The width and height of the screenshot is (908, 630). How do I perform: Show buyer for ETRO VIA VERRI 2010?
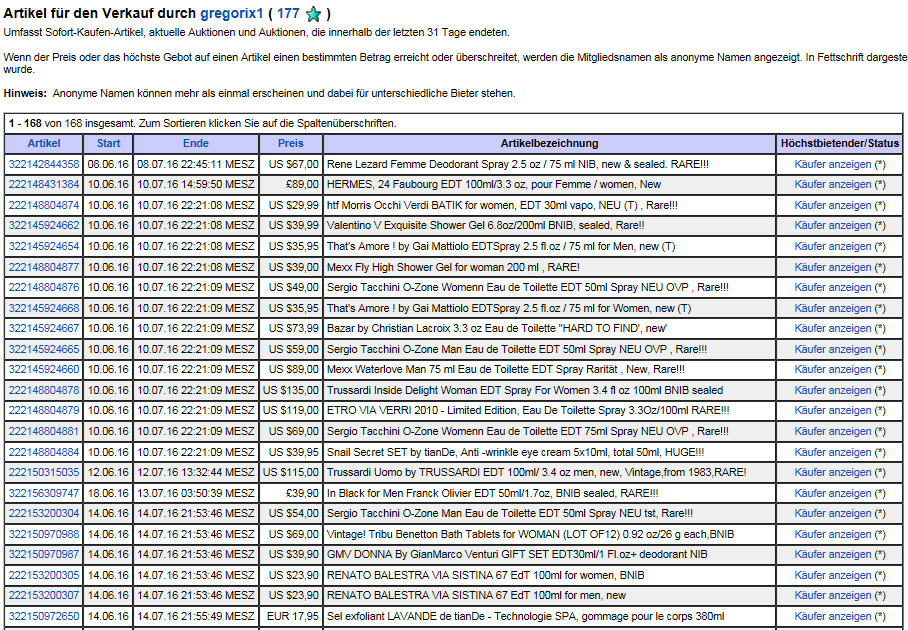pyautogui.click(x=833, y=411)
